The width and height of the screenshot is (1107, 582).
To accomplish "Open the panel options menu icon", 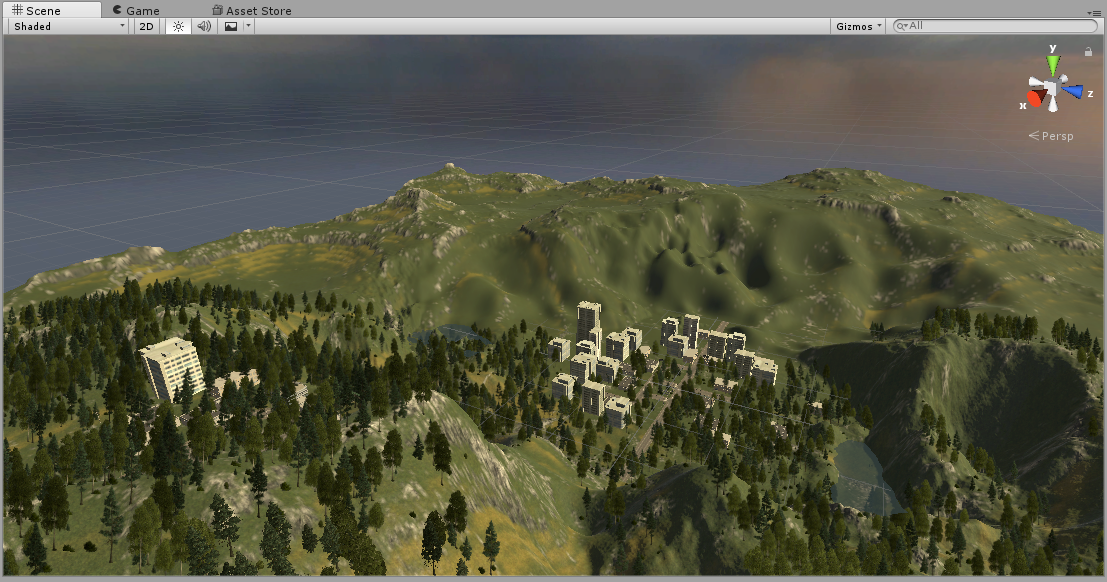I will 1094,13.
